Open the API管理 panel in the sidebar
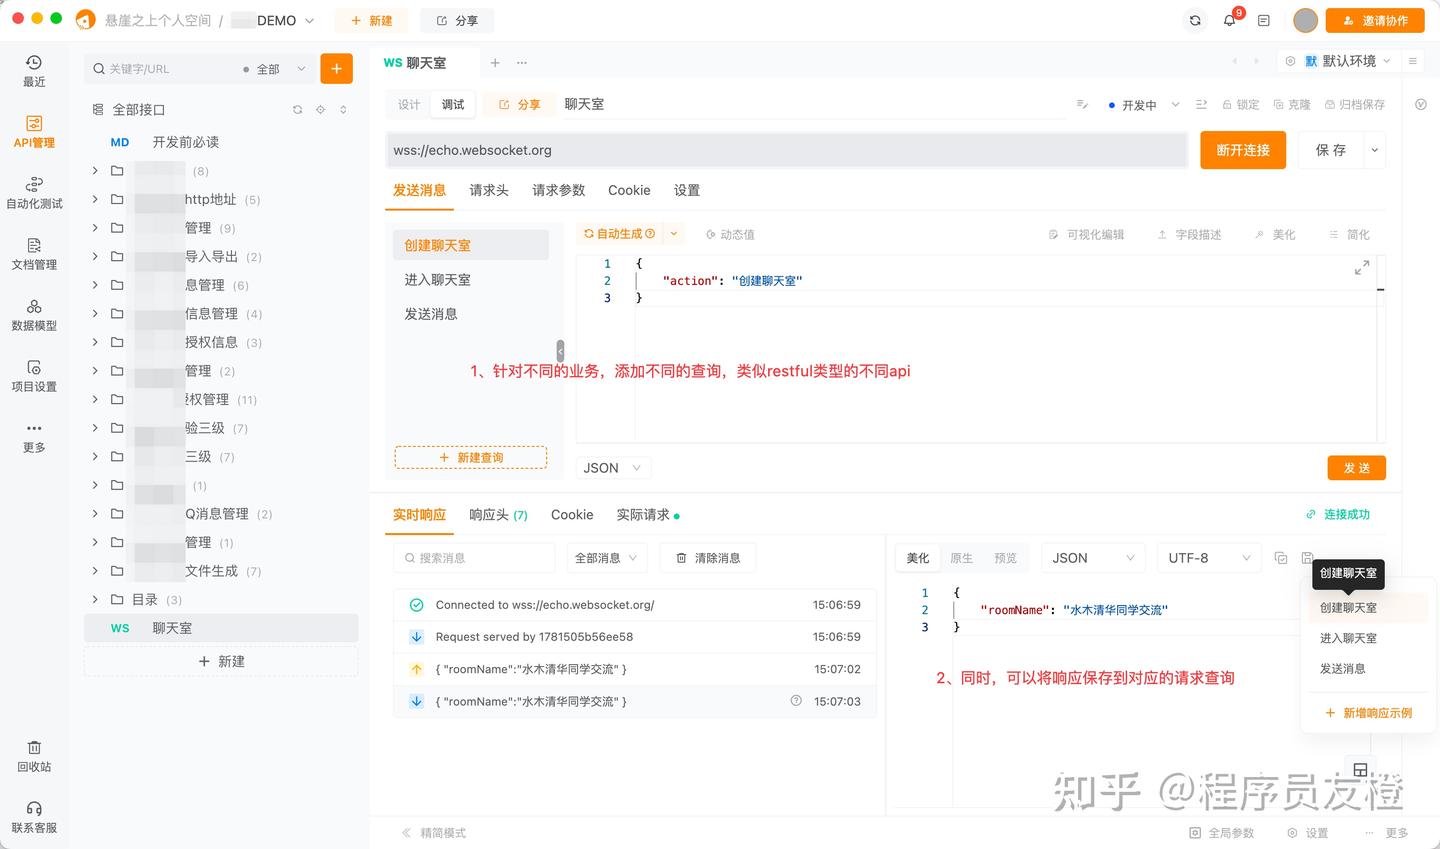Image resolution: width=1440 pixels, height=849 pixels. 34,131
